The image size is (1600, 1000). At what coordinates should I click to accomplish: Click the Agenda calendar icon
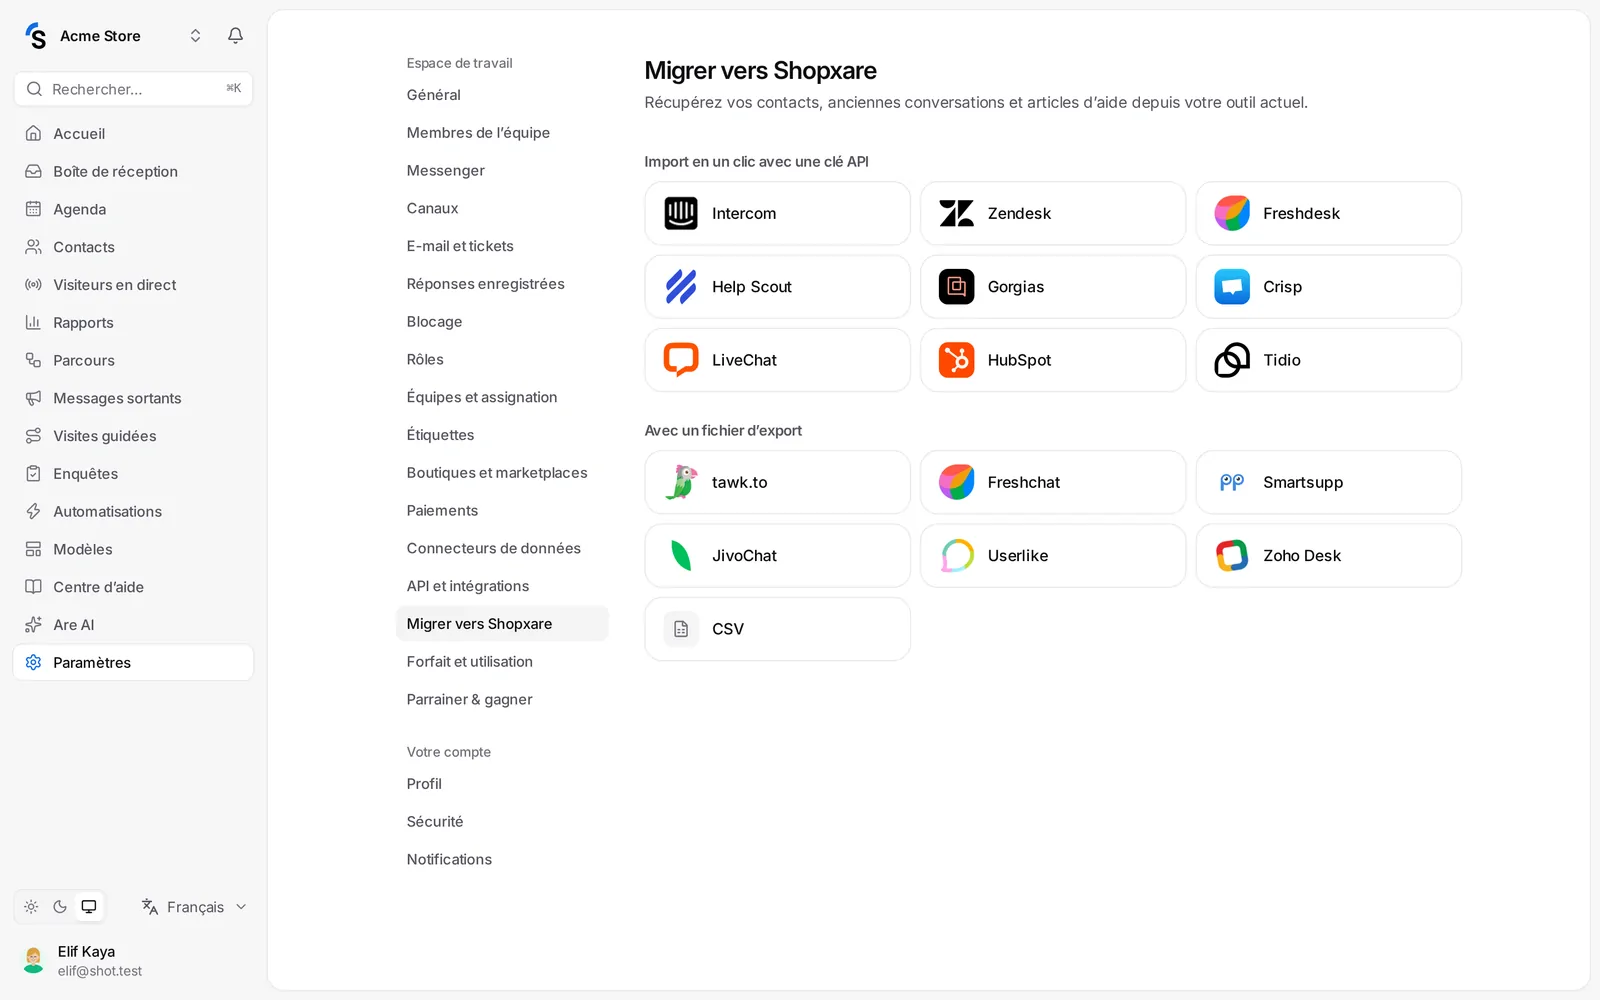pyautogui.click(x=33, y=209)
